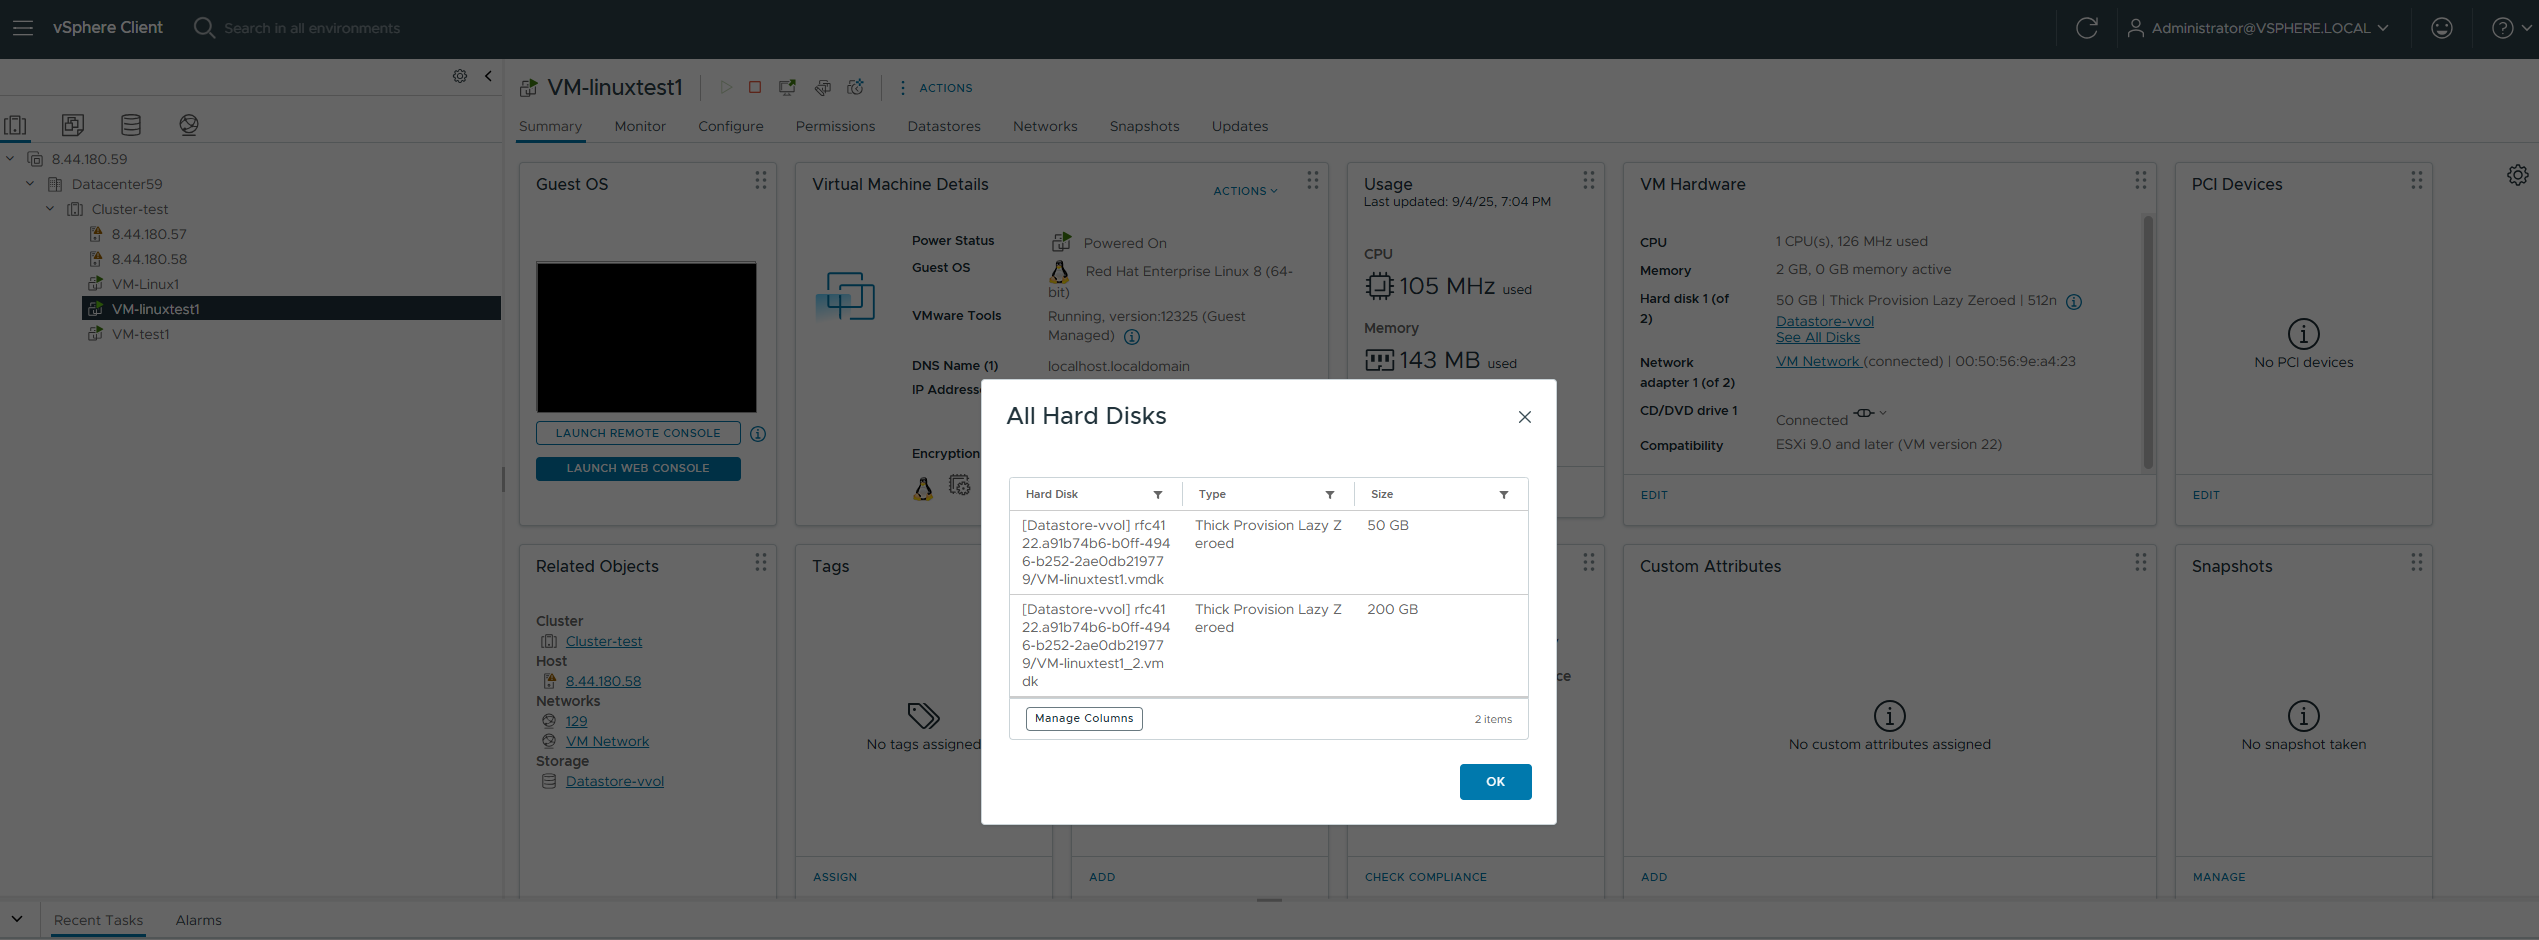Open the Cluster-test link in Related Objects
Screen dimensions: 2539x940
click(604, 641)
